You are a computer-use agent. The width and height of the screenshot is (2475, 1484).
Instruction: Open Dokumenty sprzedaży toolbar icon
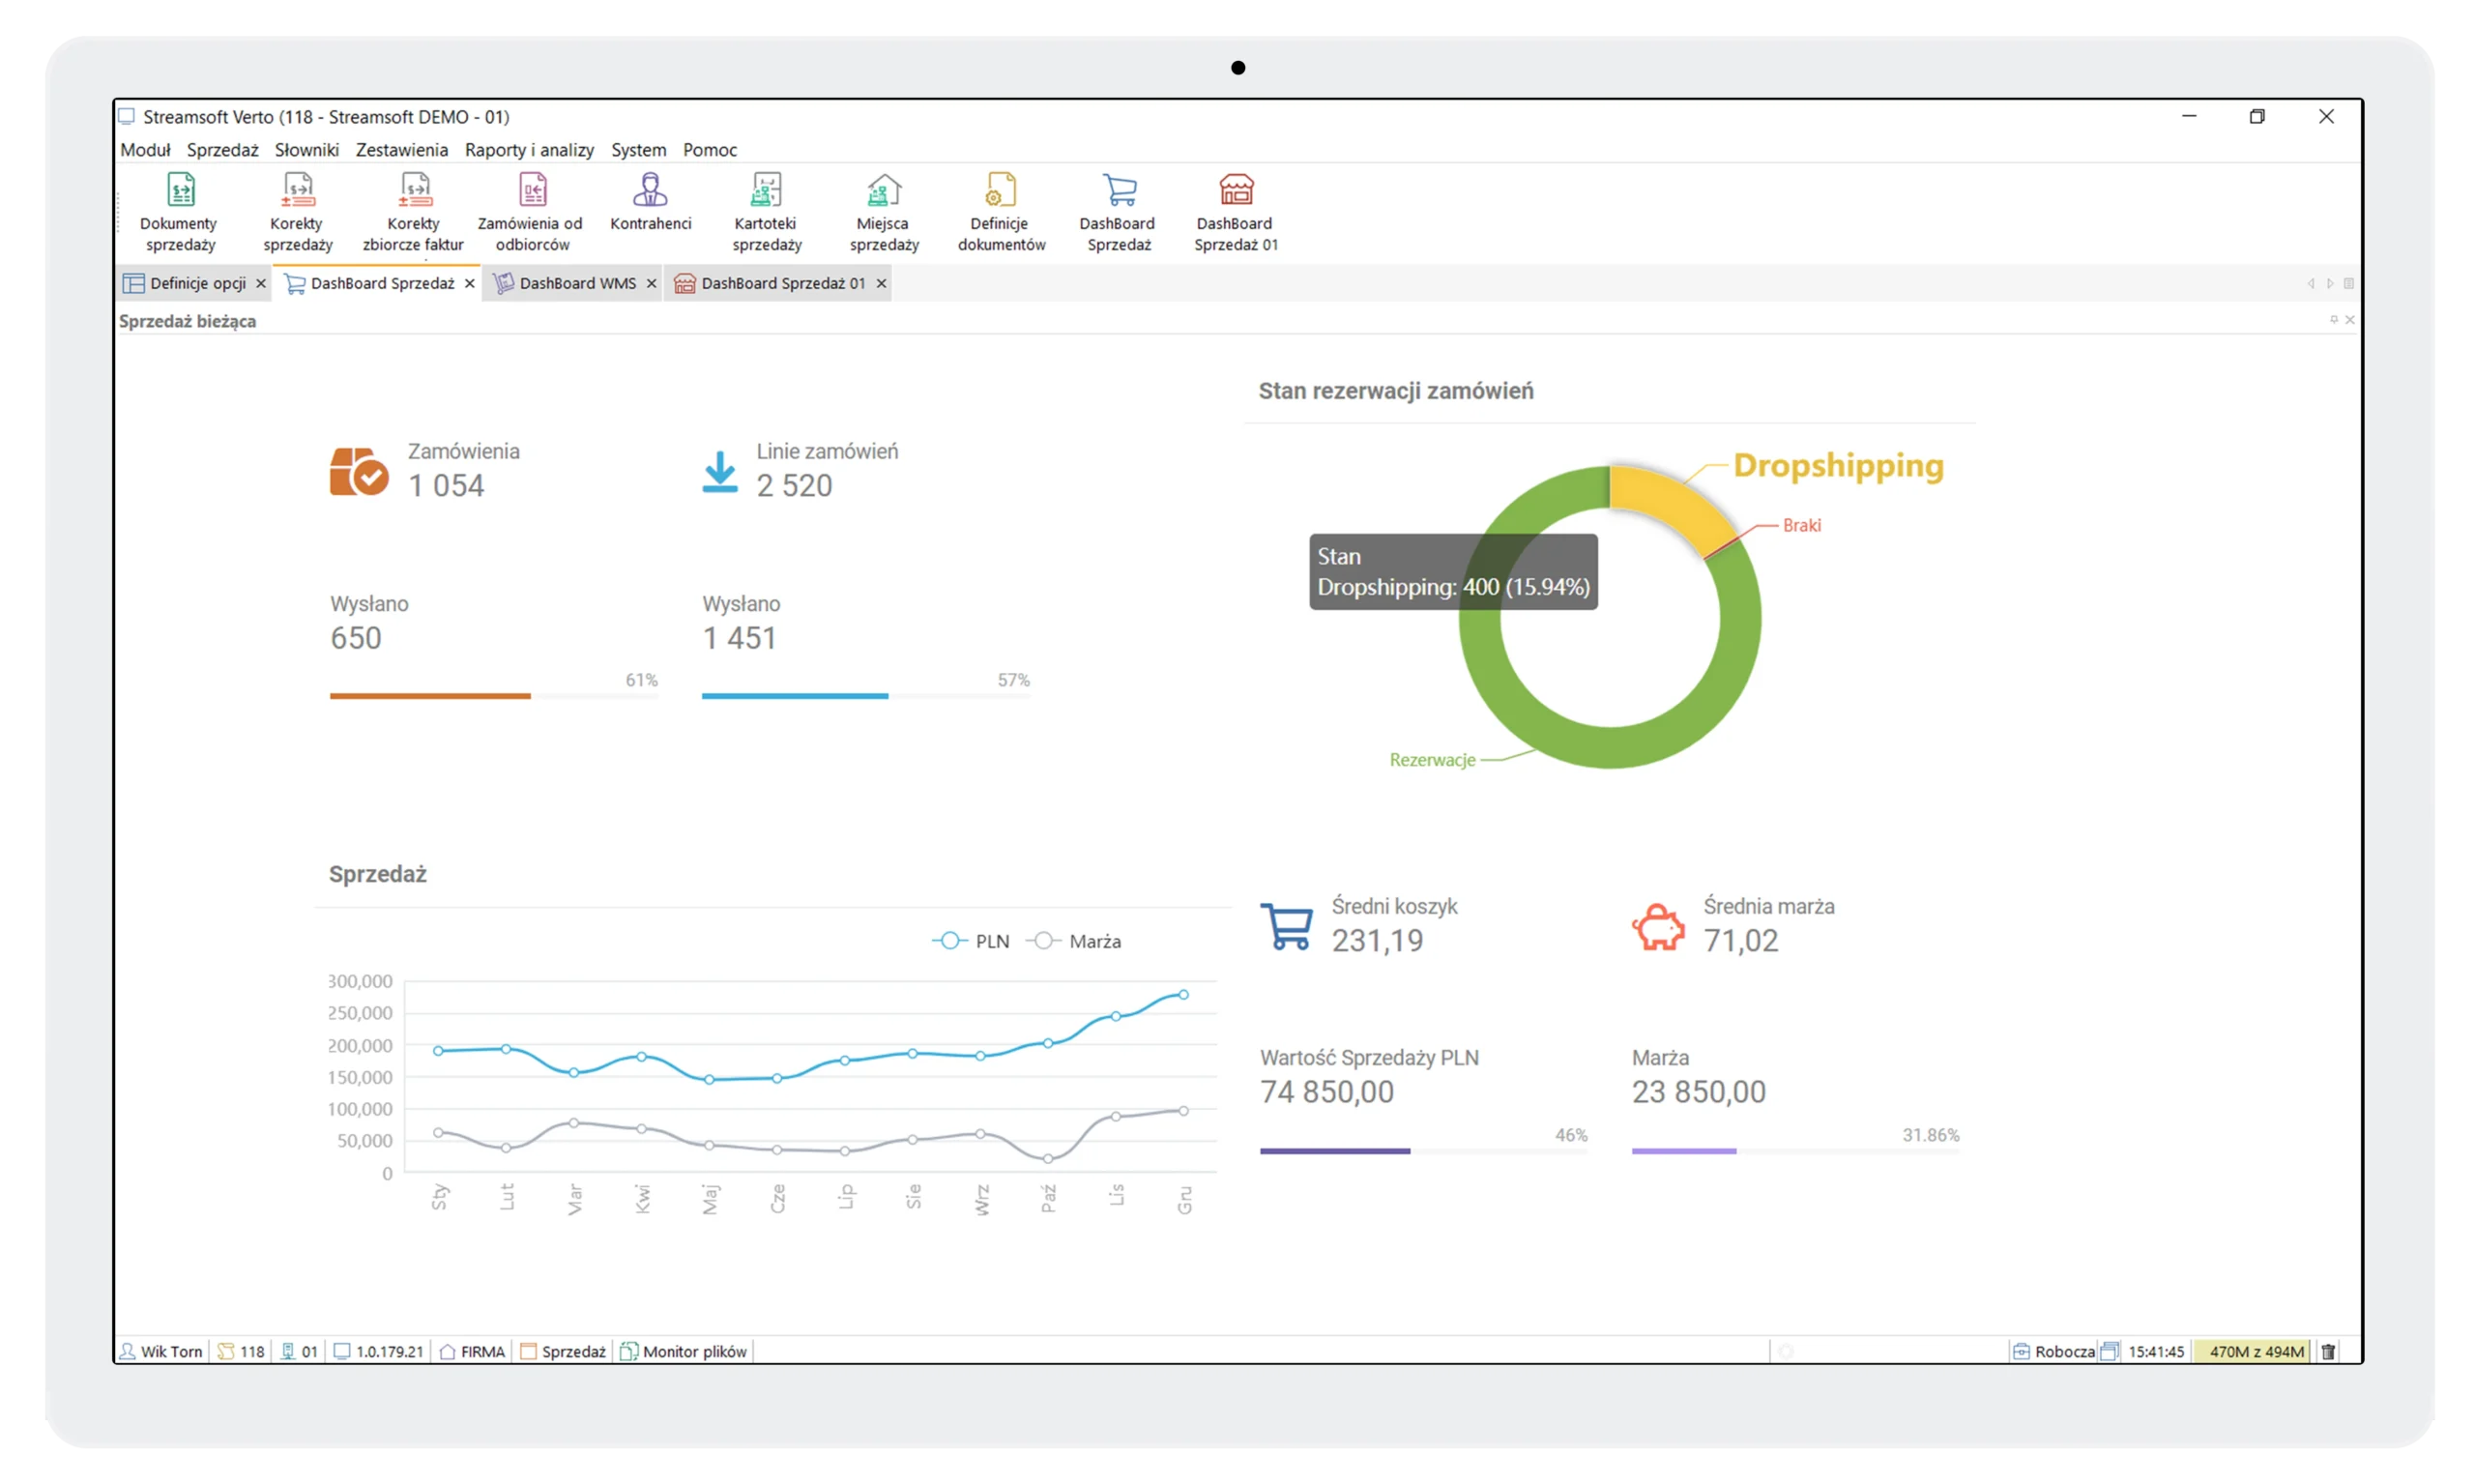180,190
